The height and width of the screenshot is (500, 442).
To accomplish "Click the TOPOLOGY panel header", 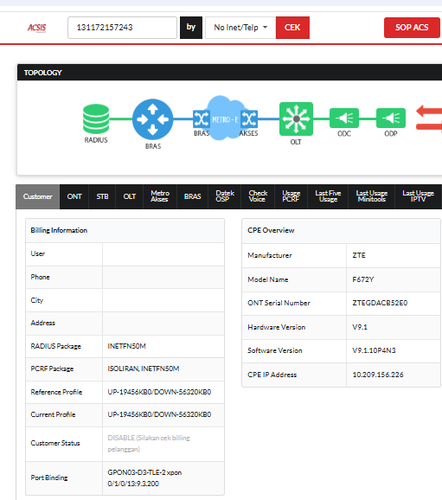I will click(x=230, y=72).
